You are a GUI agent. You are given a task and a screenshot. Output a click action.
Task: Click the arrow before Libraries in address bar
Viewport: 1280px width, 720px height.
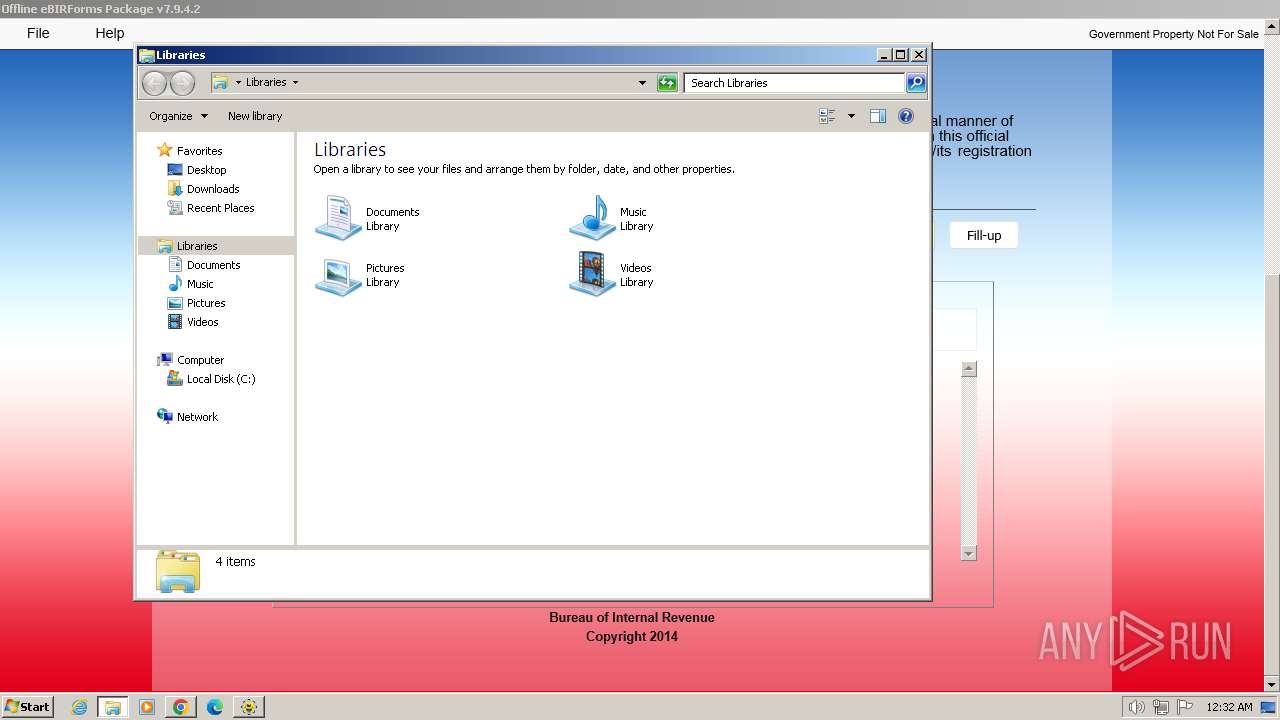238,83
